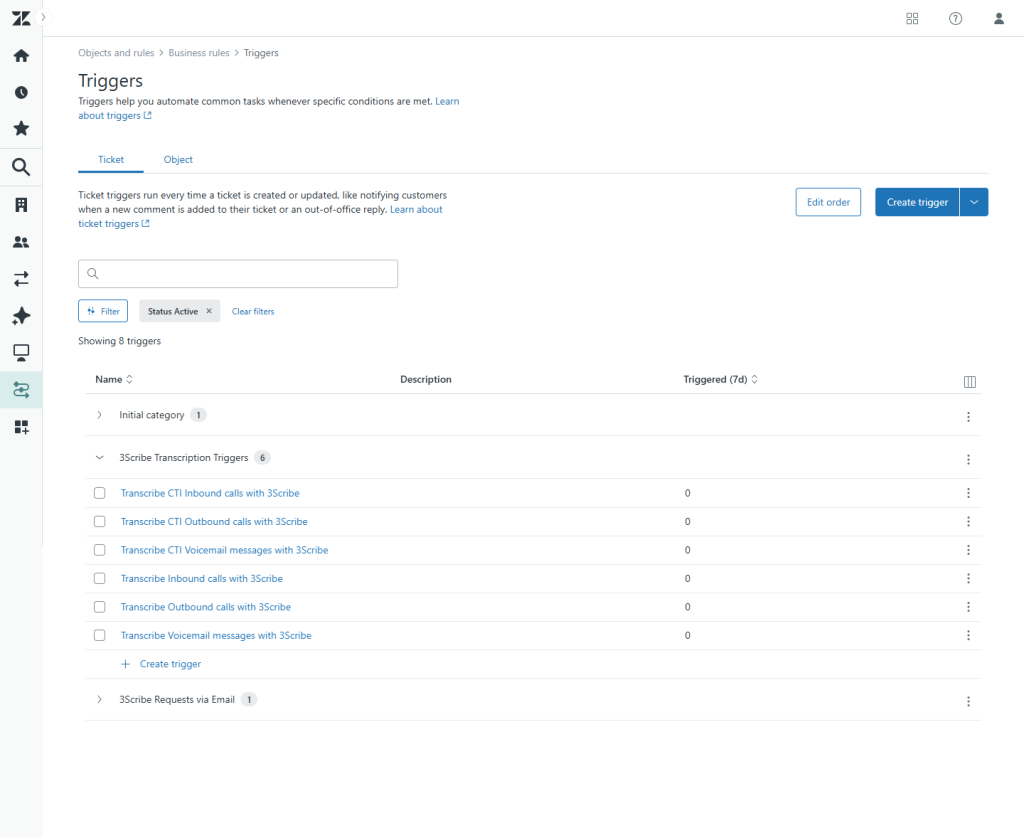1024x838 pixels.
Task: Click the Help question mark icon
Action: click(x=955, y=18)
